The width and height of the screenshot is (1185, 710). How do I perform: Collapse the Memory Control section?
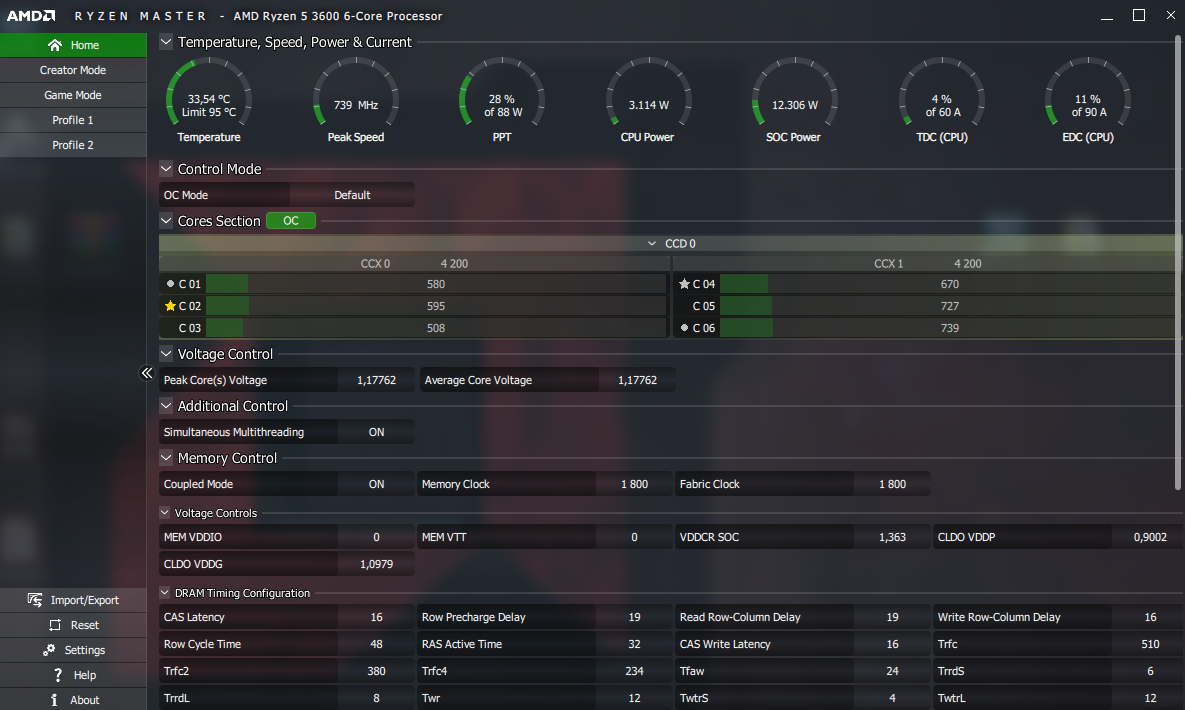coord(166,458)
